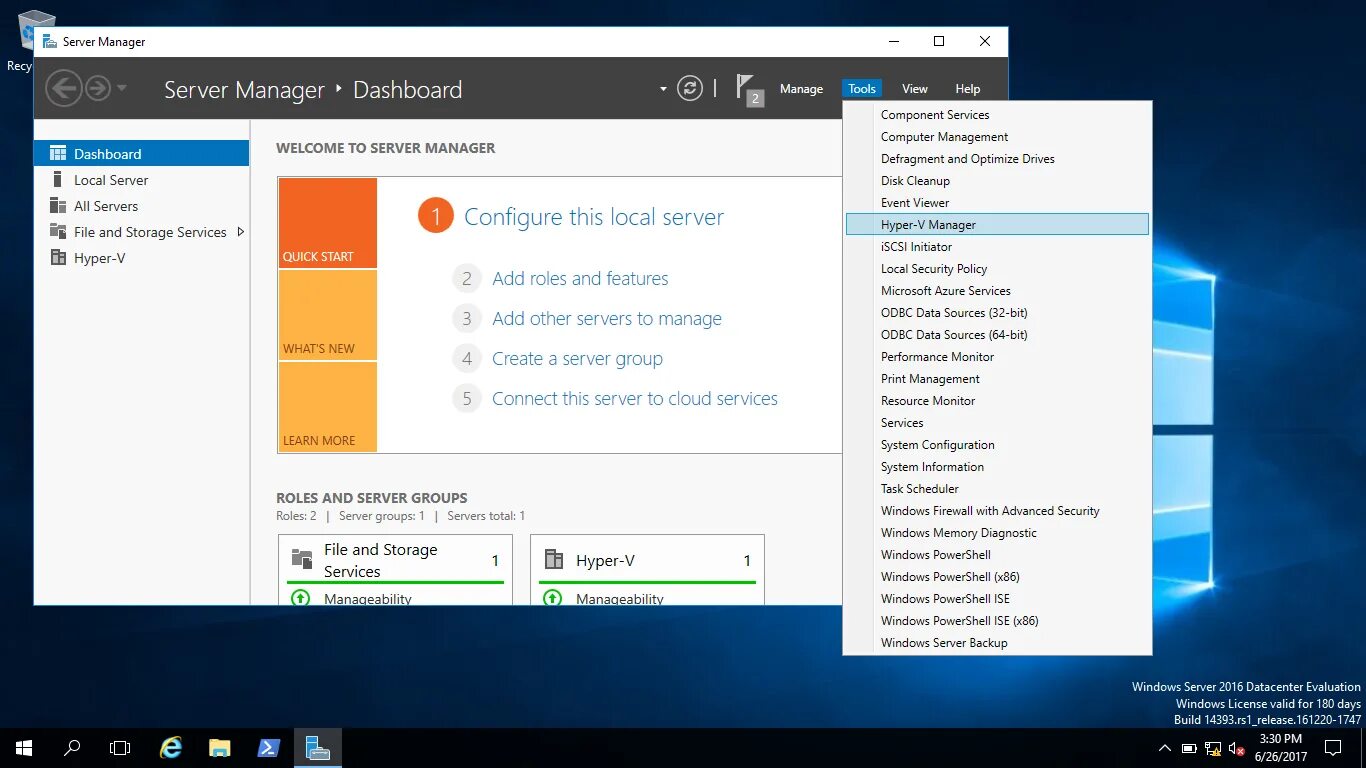Open the File and Storage Services tile header
The width and height of the screenshot is (1366, 768).
coord(395,560)
